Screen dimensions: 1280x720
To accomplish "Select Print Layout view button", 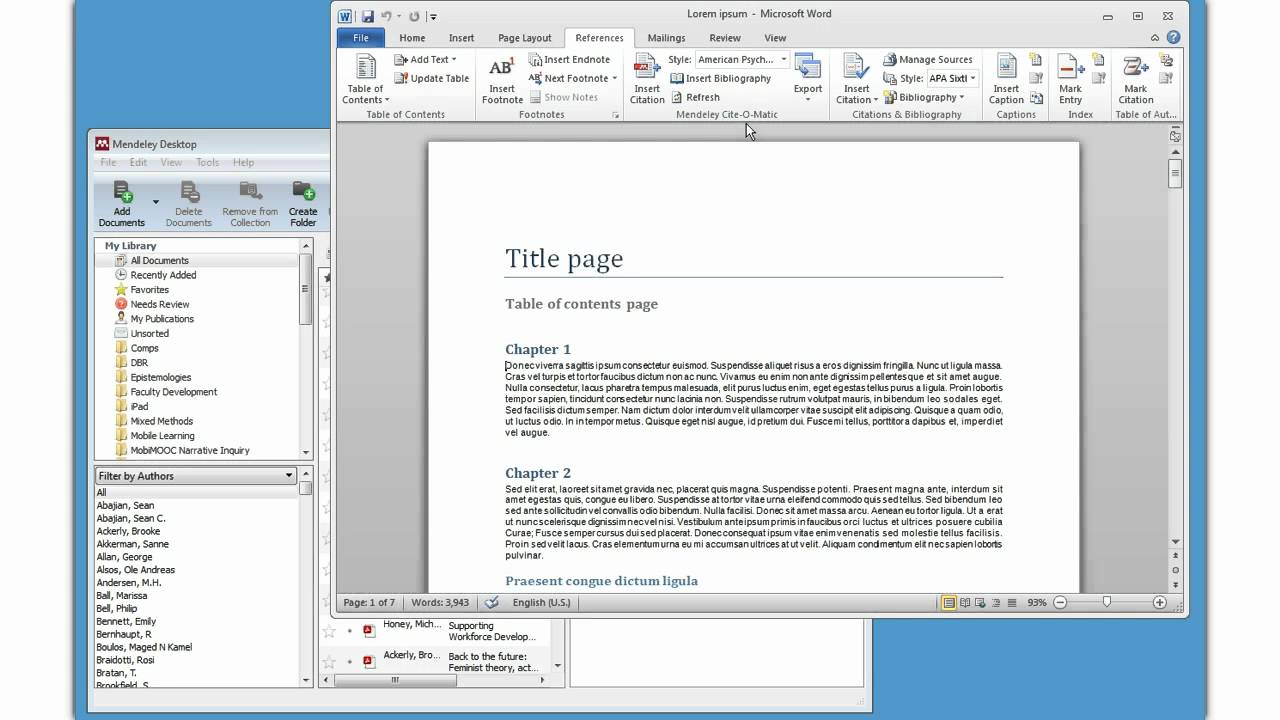I will click(x=948, y=603).
